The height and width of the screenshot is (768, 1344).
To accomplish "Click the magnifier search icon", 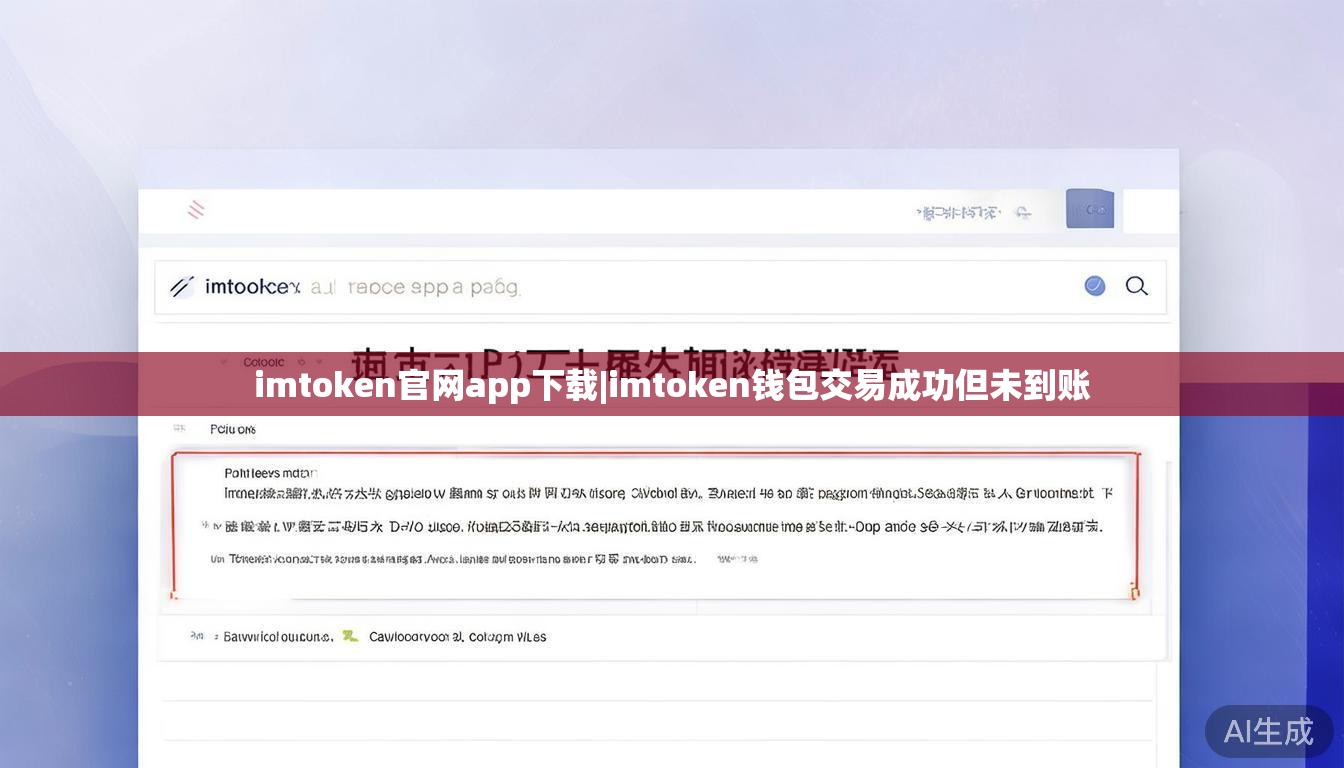I will 1137,286.
